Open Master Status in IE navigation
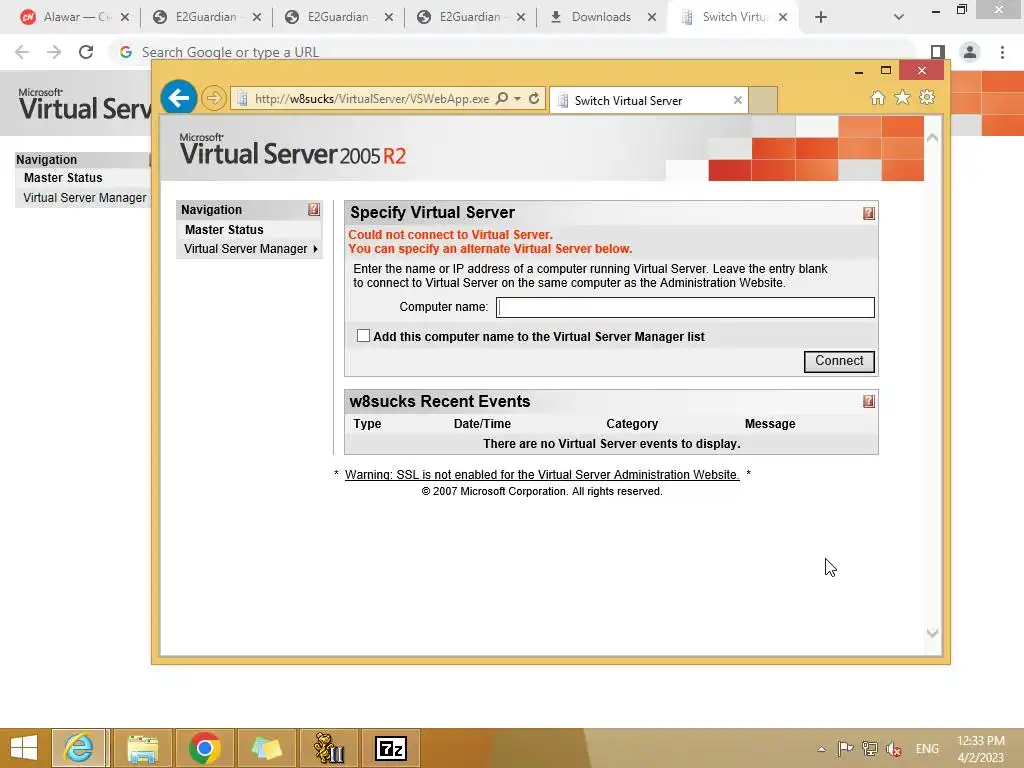 [x=224, y=230]
